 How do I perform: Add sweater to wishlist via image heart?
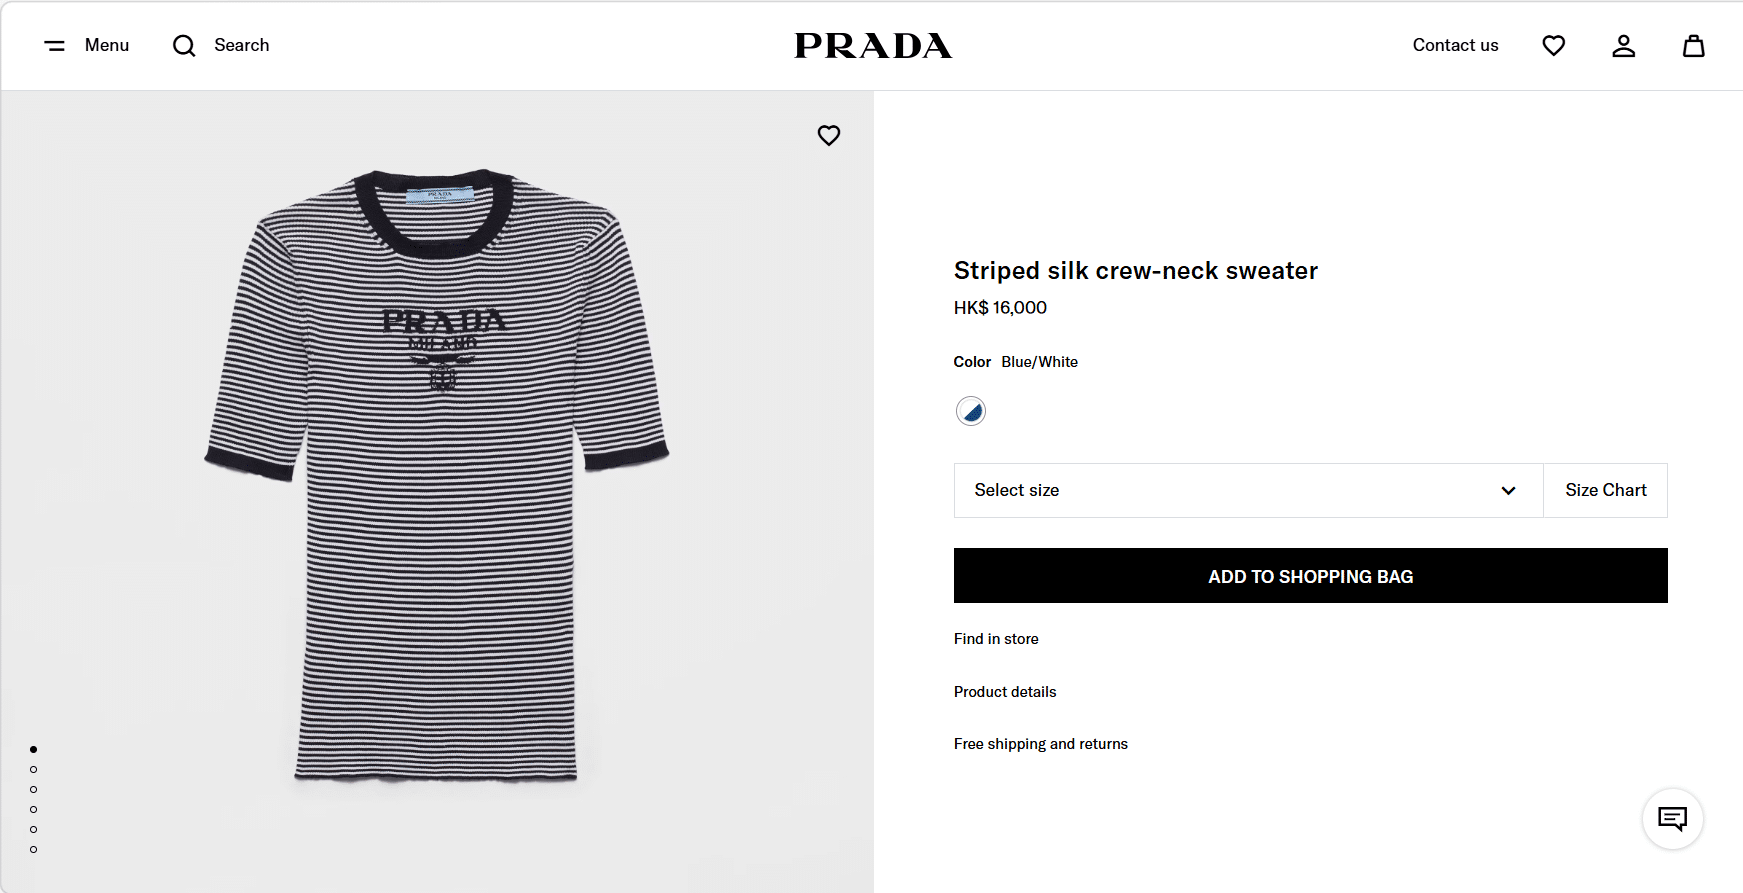point(829,135)
